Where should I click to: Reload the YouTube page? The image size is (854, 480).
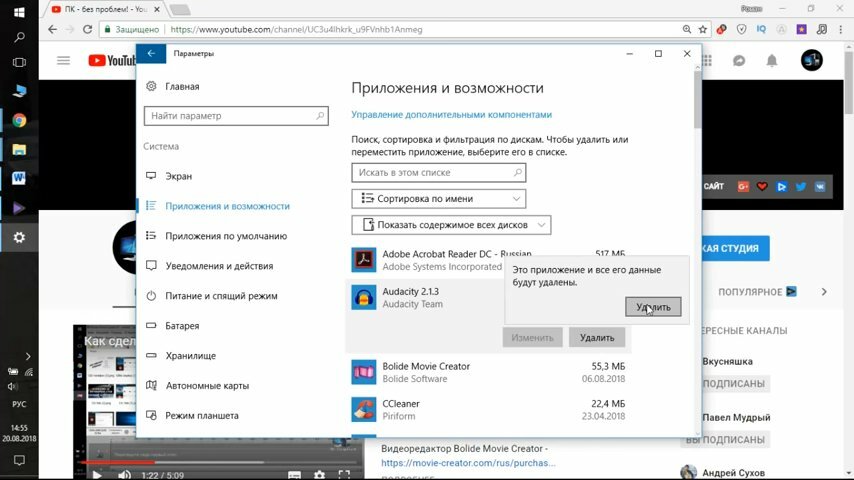pos(87,29)
